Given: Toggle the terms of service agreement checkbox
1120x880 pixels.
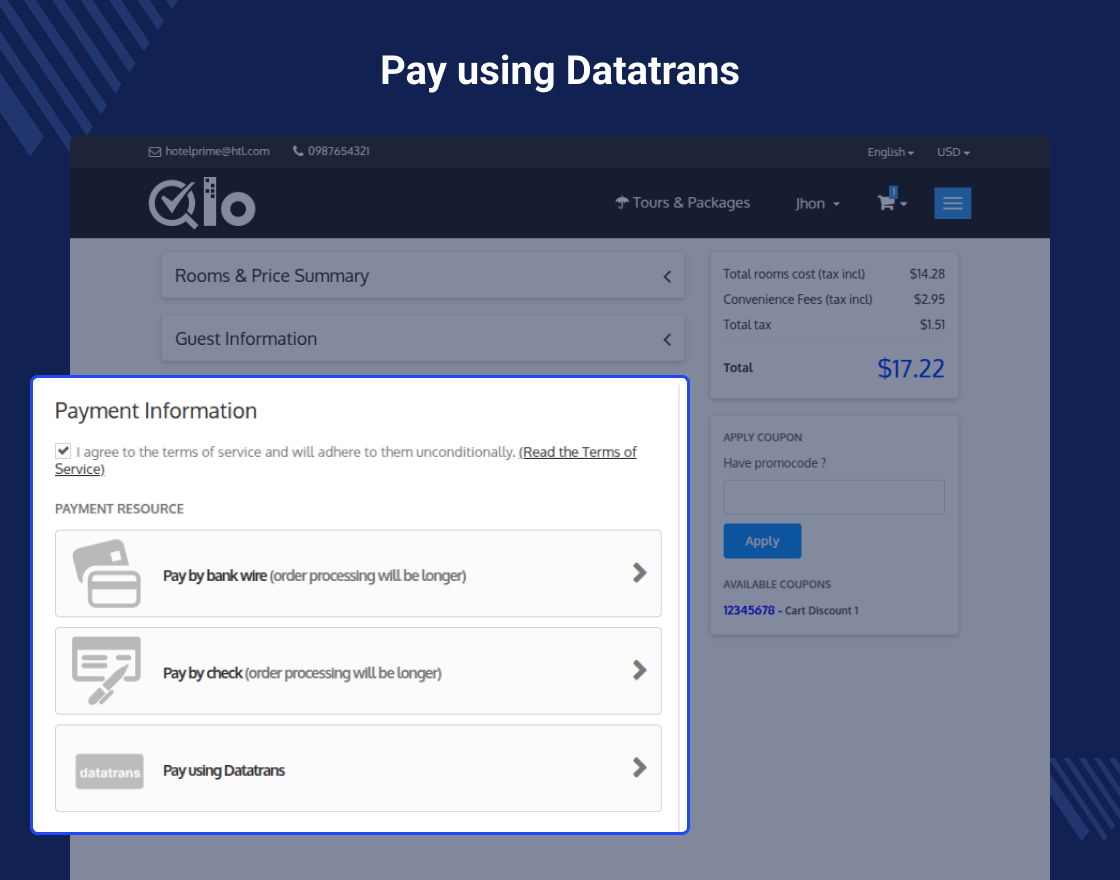Looking at the screenshot, I should click(x=63, y=451).
